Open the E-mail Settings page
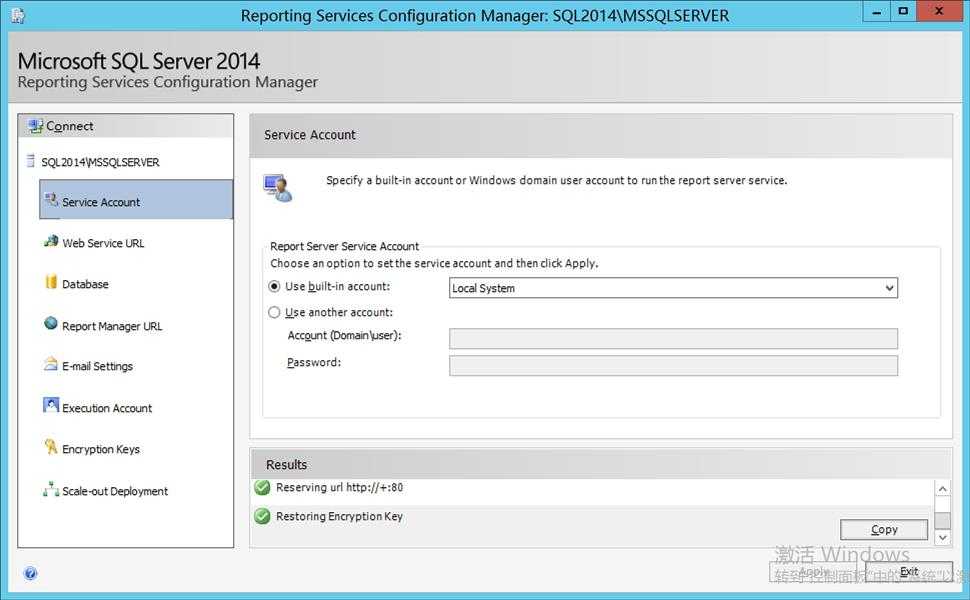The height and width of the screenshot is (600, 970). pos(97,366)
